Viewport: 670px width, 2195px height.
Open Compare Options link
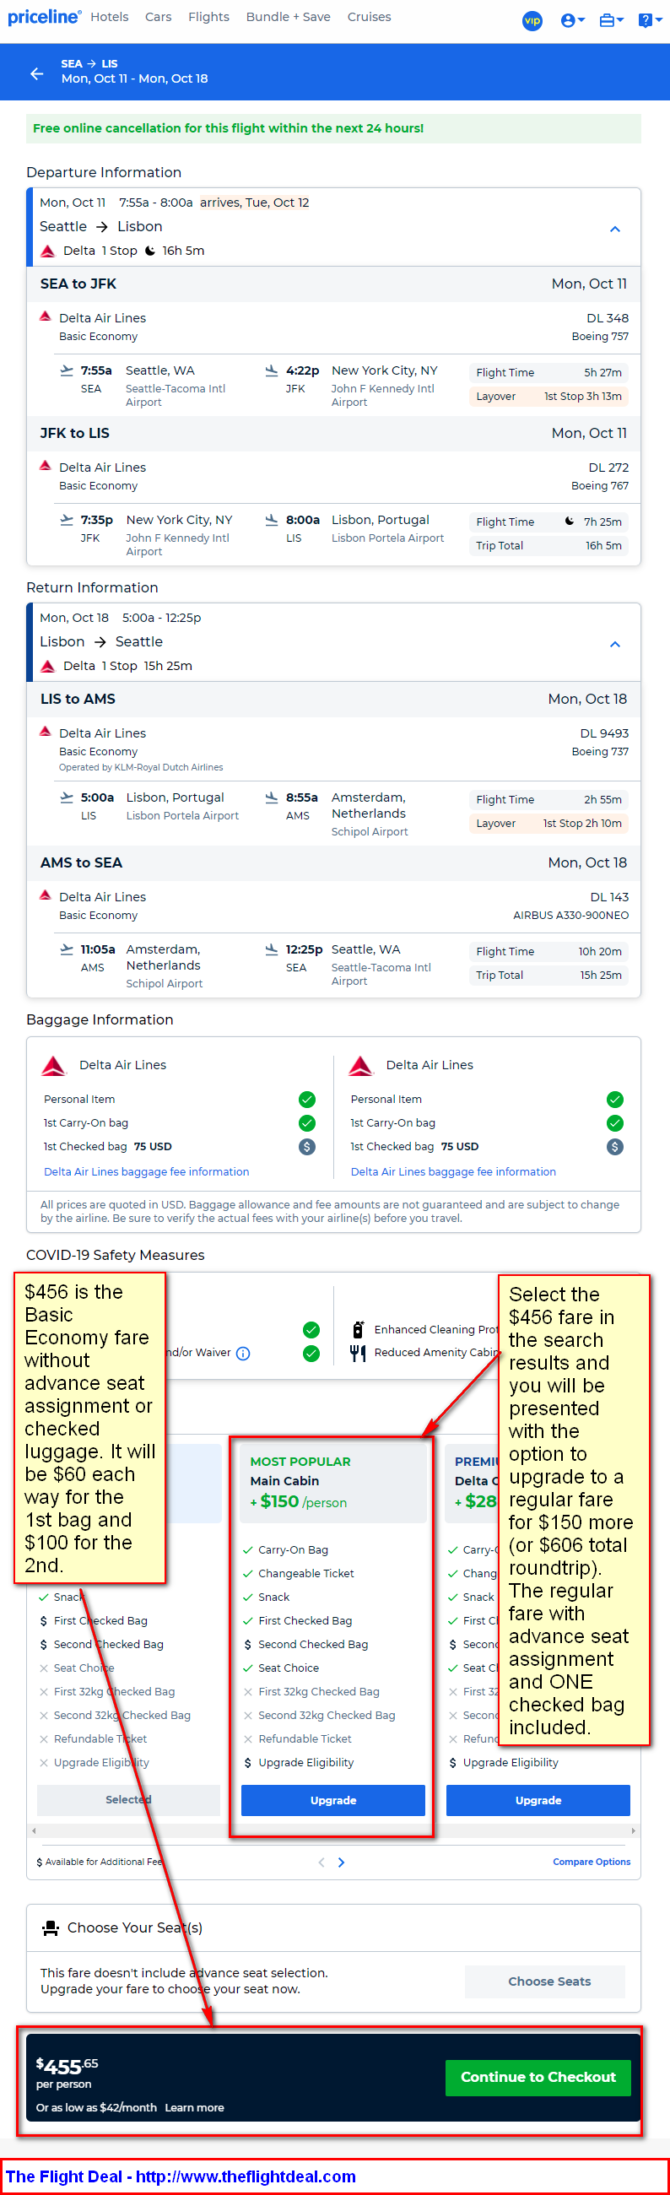point(591,1862)
